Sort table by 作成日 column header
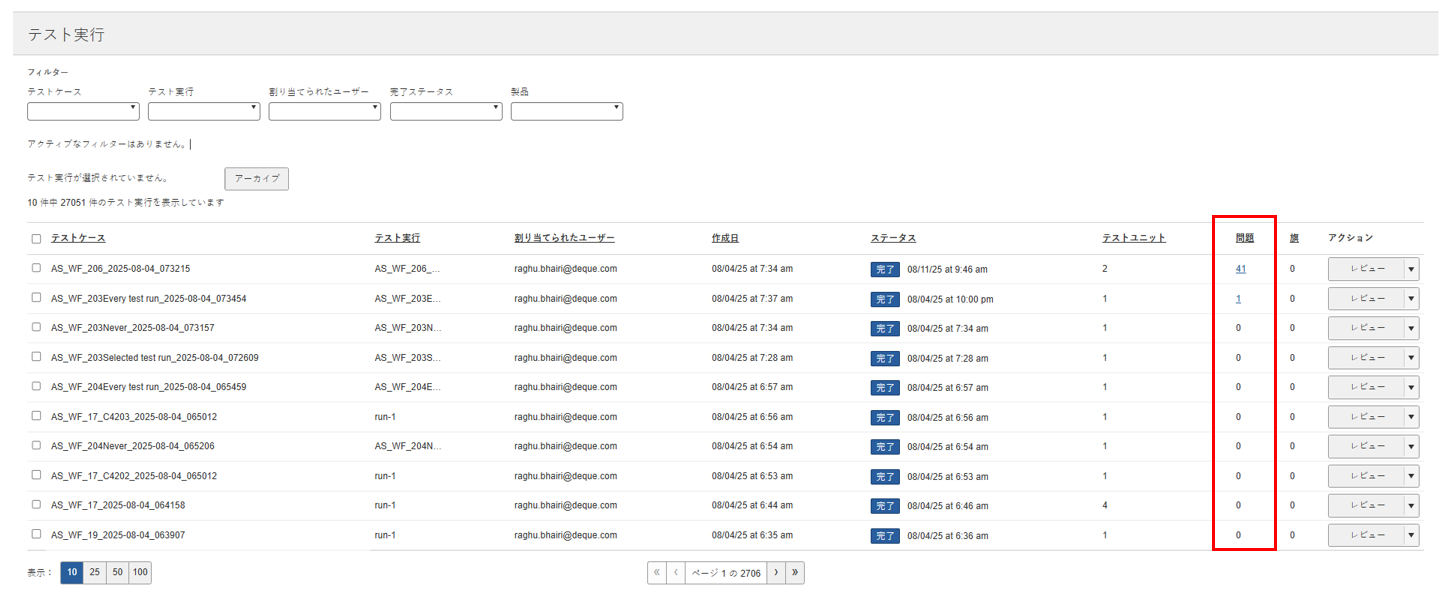 725,238
